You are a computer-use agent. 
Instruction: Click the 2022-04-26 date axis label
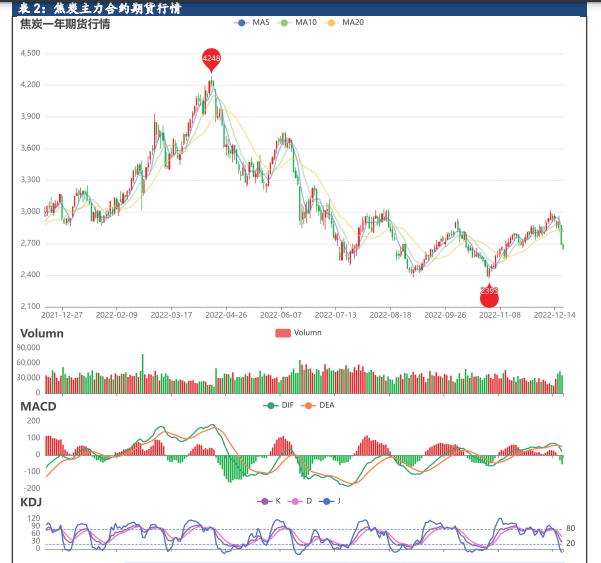point(227,313)
